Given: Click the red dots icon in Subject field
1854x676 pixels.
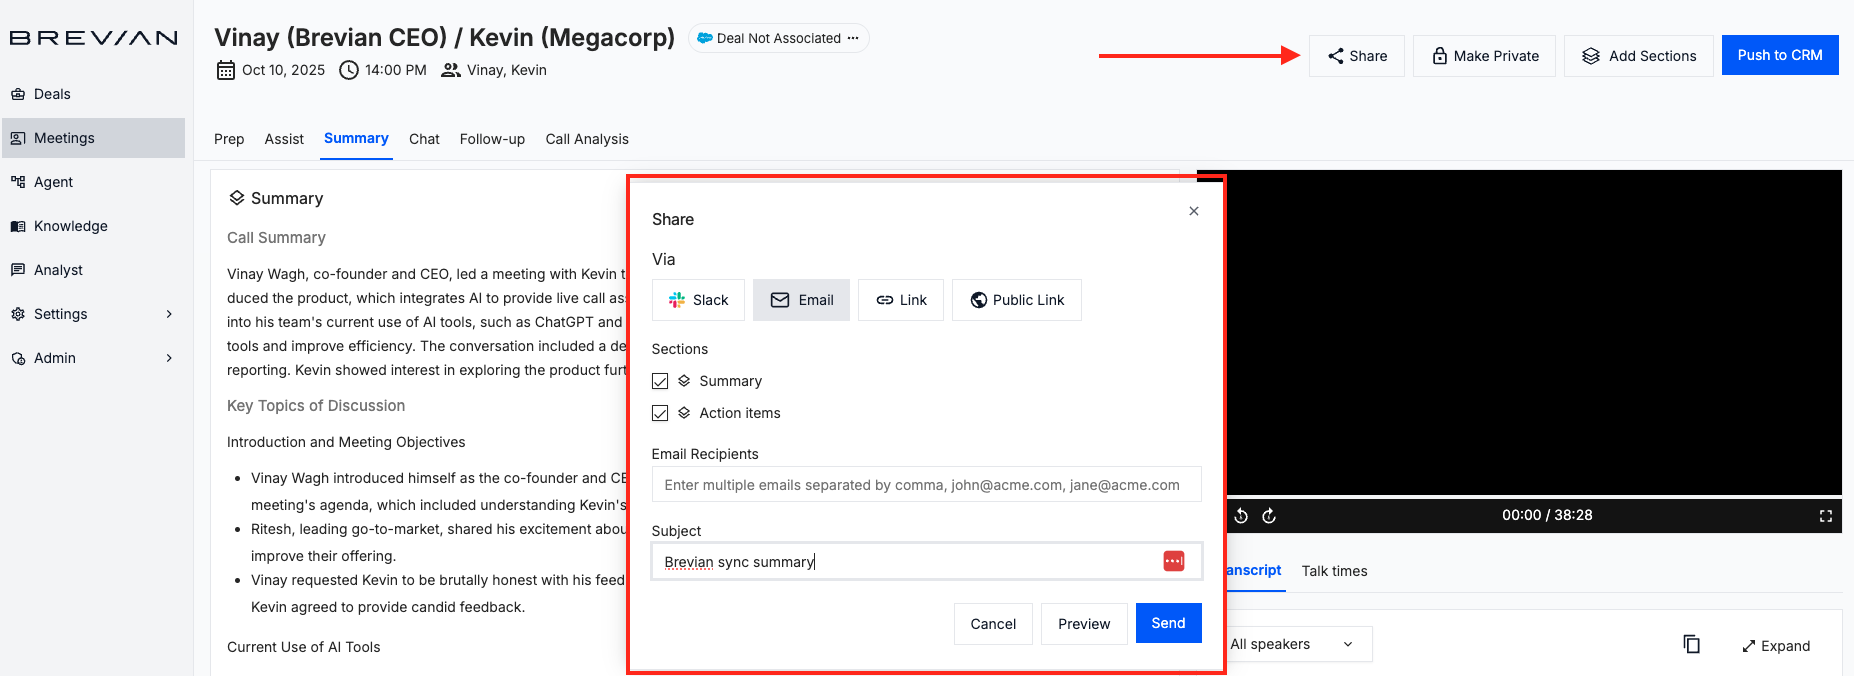Looking at the screenshot, I should [1173, 561].
